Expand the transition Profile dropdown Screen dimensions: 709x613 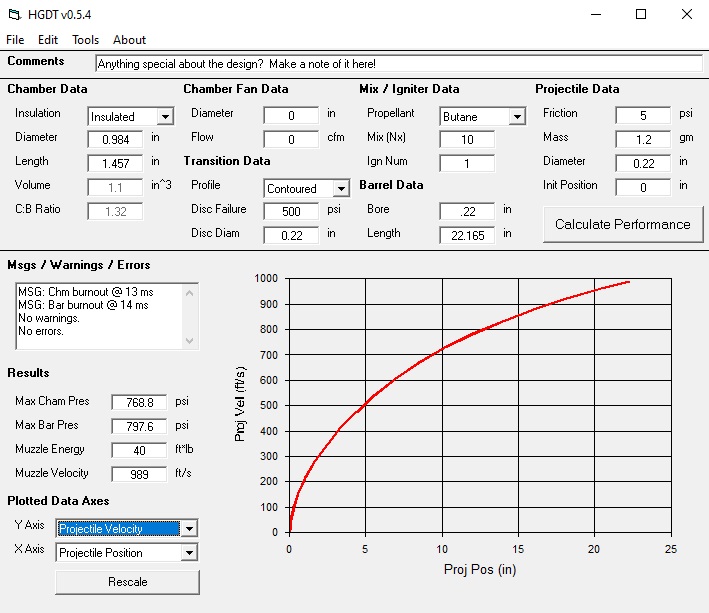(341, 189)
